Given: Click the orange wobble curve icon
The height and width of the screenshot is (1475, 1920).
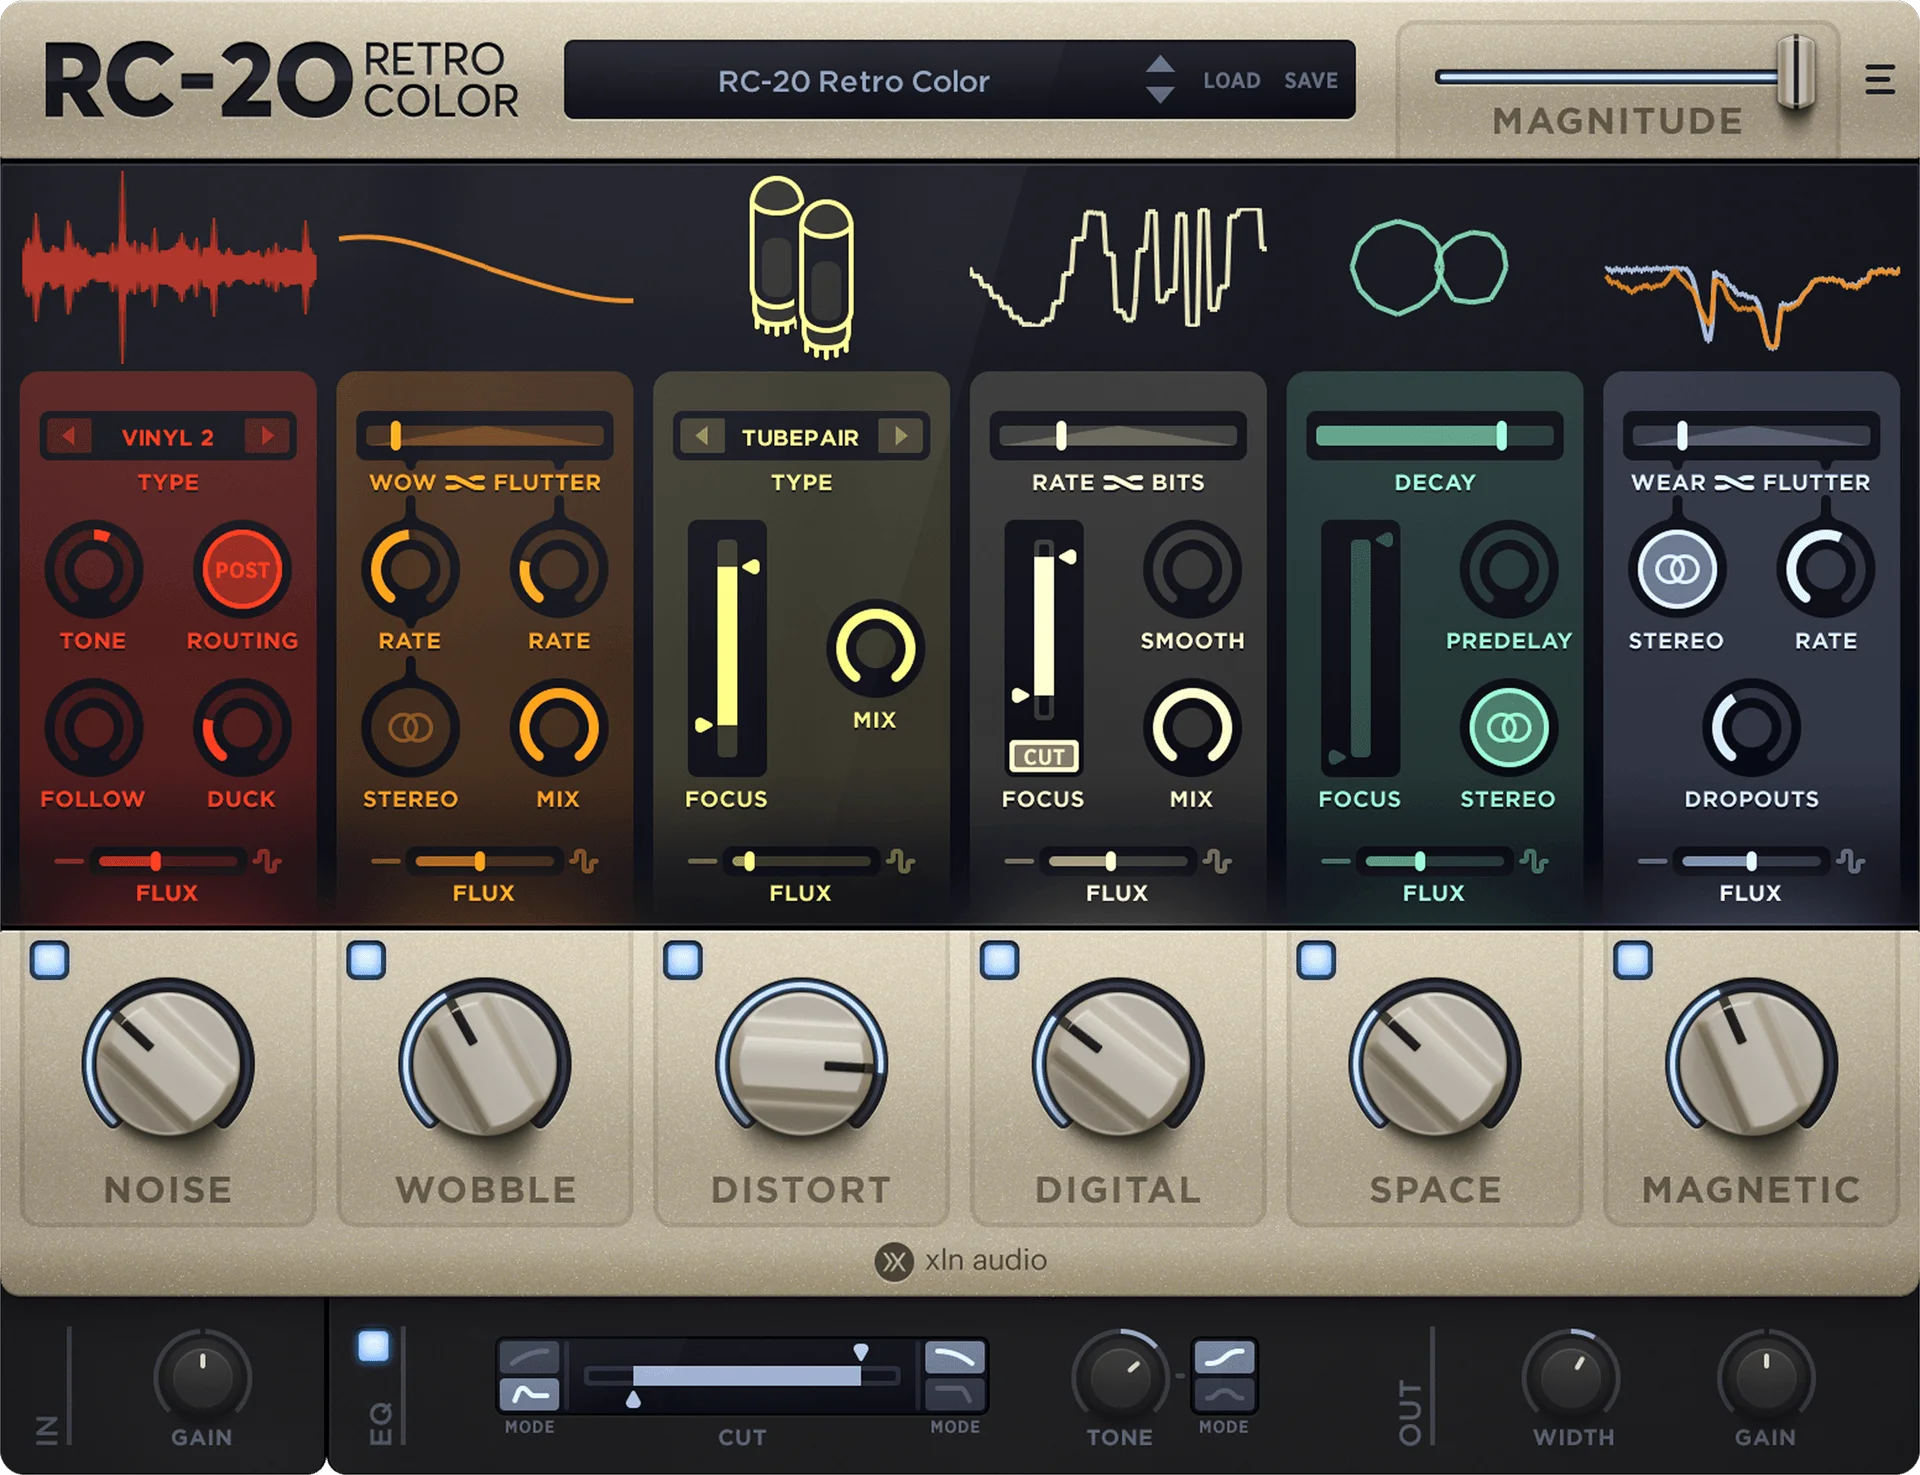Looking at the screenshot, I should click(x=487, y=268).
